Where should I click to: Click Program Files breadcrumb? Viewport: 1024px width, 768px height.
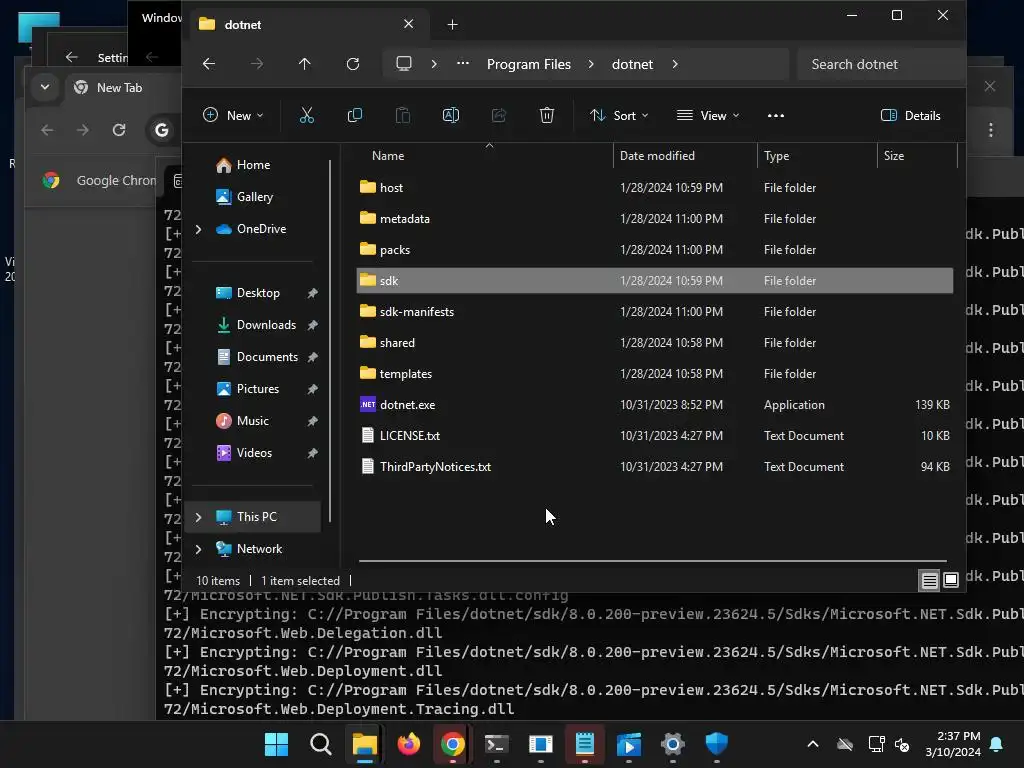tap(529, 64)
